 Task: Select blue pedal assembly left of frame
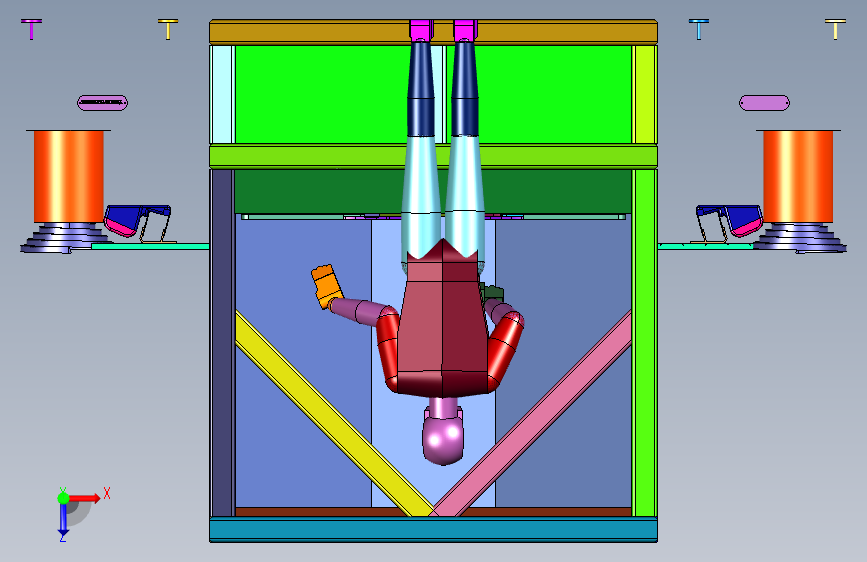pyautogui.click(x=138, y=222)
